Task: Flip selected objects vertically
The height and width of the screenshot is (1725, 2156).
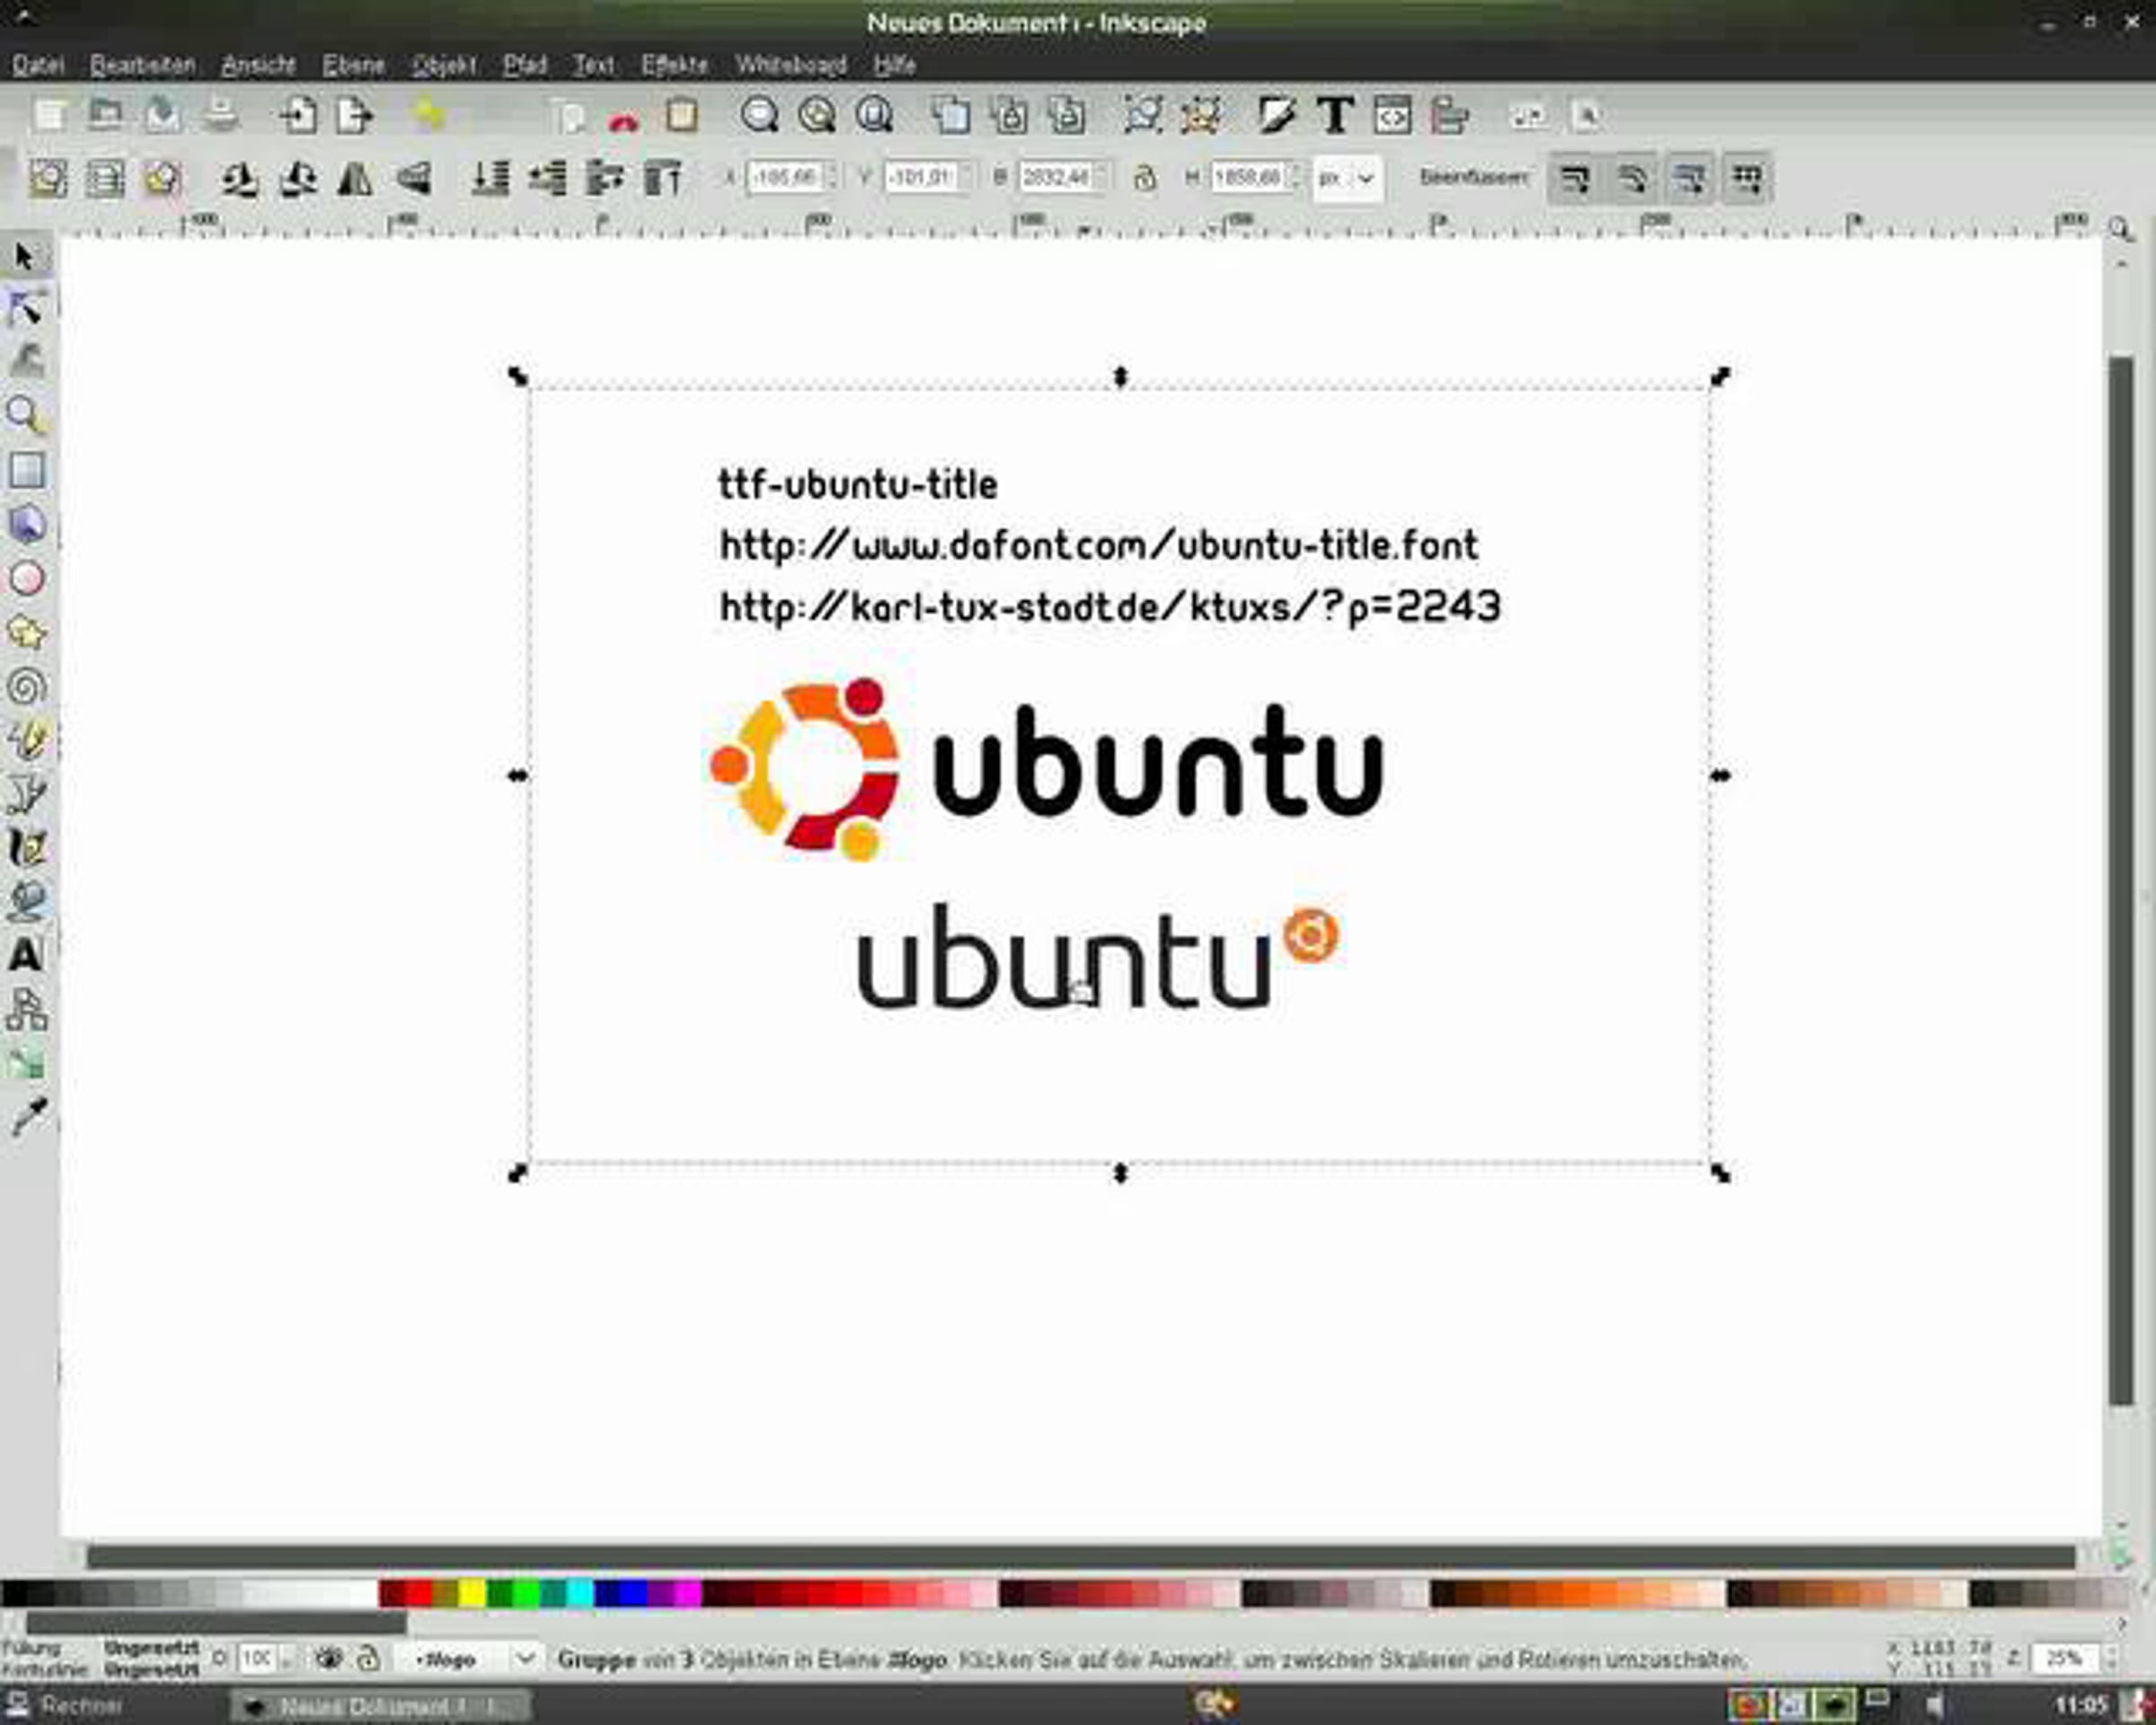Action: 413,179
